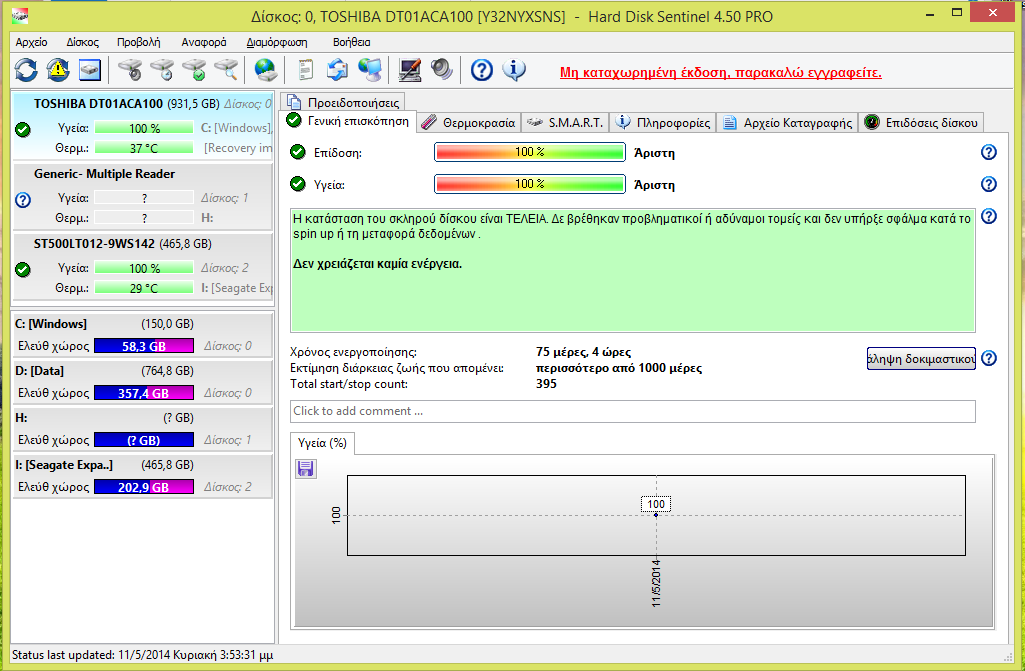
Task: Open the S.M.A.R.T. tab
Action: pos(565,122)
